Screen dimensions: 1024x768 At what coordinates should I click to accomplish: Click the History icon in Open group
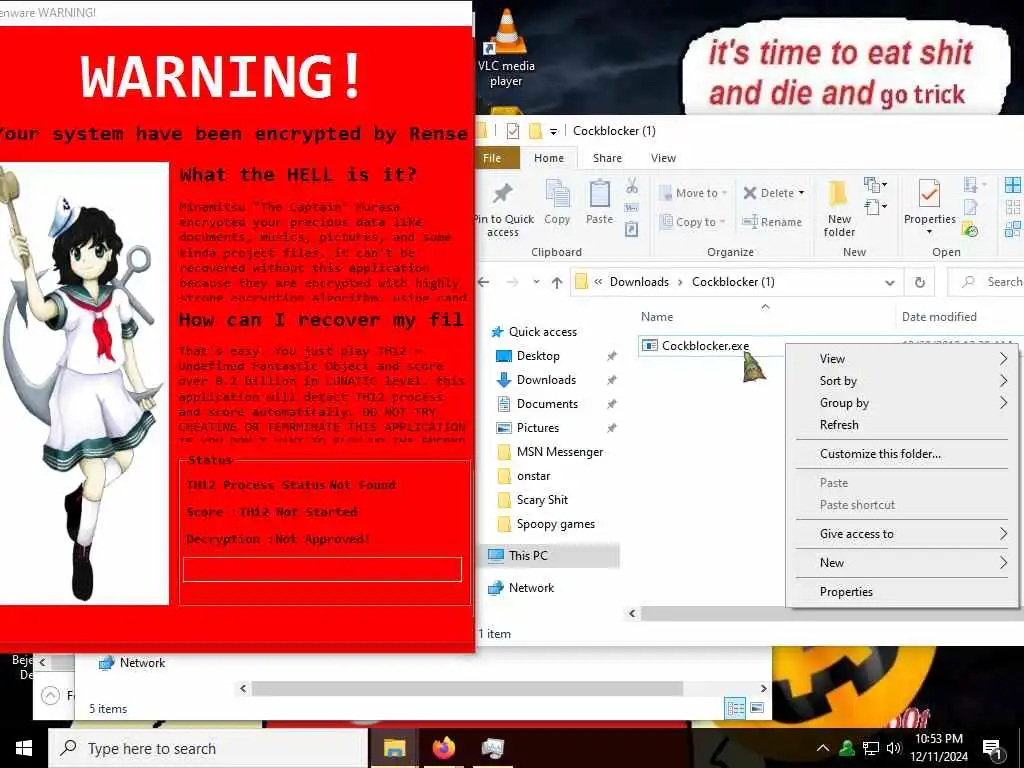click(x=970, y=230)
